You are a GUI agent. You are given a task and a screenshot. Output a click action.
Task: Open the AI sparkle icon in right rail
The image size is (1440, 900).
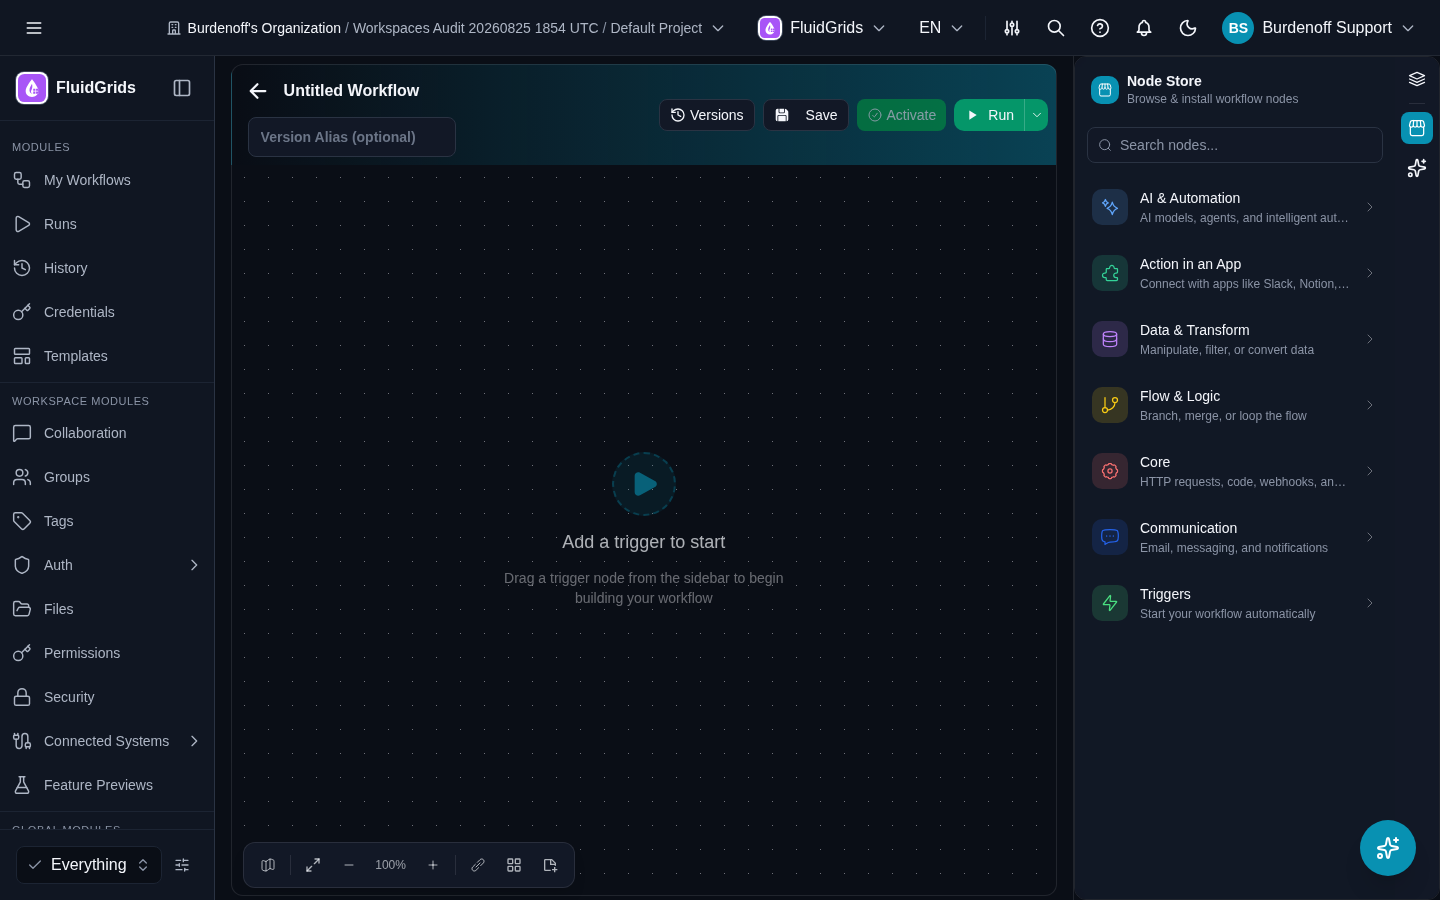(1417, 168)
